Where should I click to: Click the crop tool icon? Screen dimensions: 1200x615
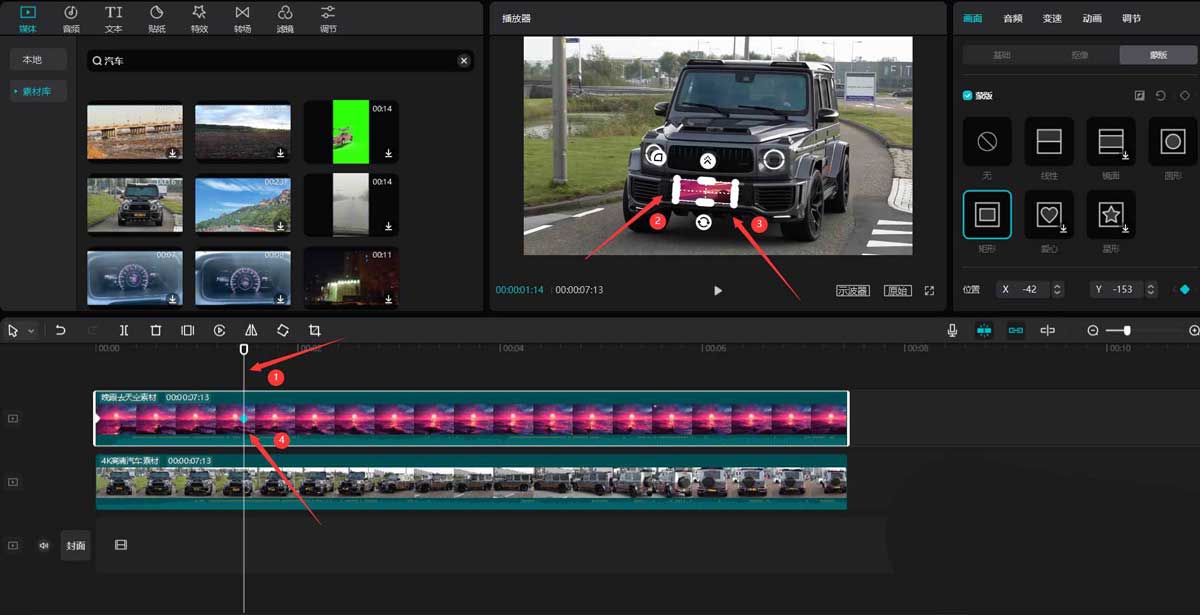click(x=315, y=330)
